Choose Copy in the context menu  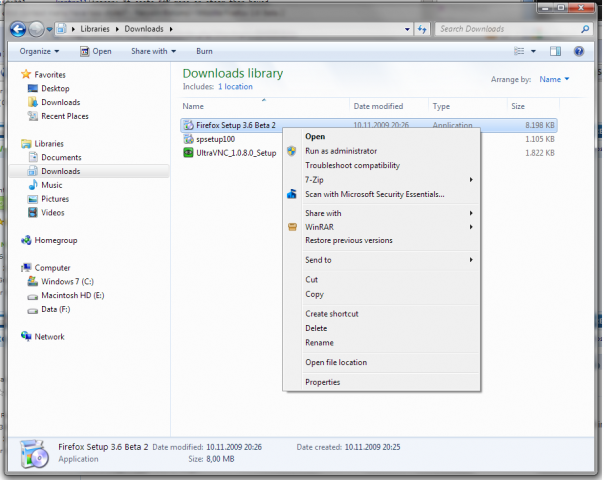click(x=390, y=294)
